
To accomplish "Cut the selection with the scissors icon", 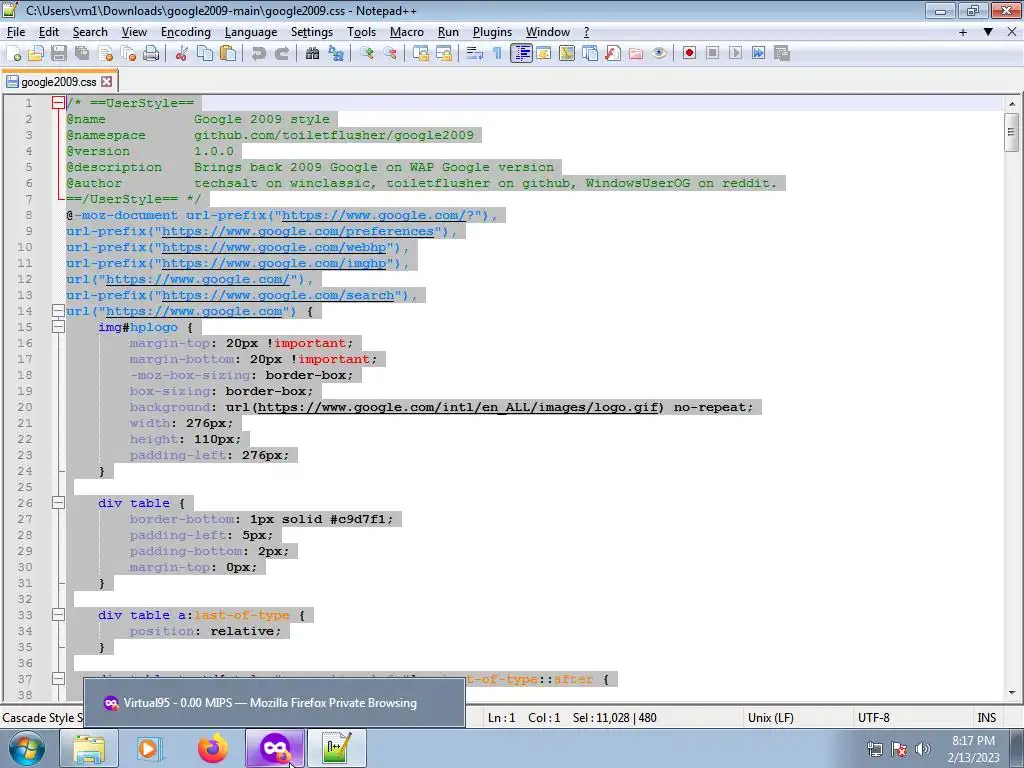I will 182,54.
